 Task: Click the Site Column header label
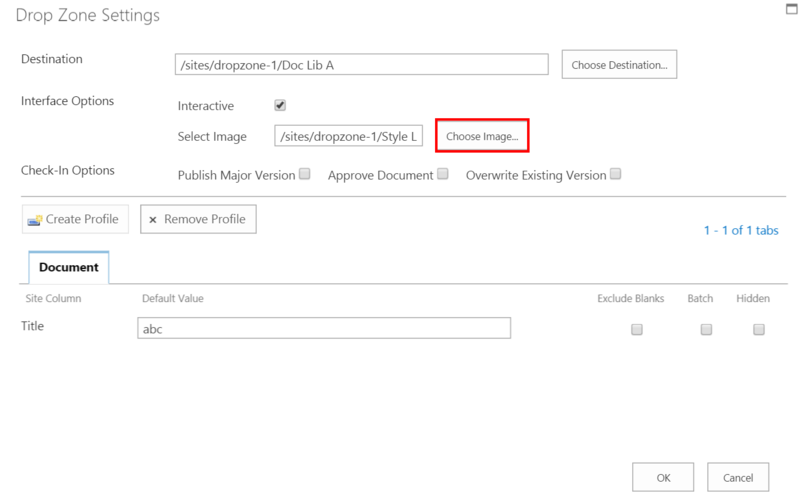[51, 298]
